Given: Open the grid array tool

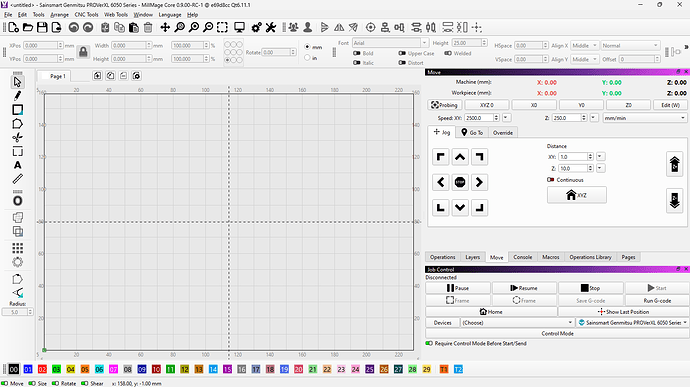Looking at the screenshot, I should (x=17, y=248).
